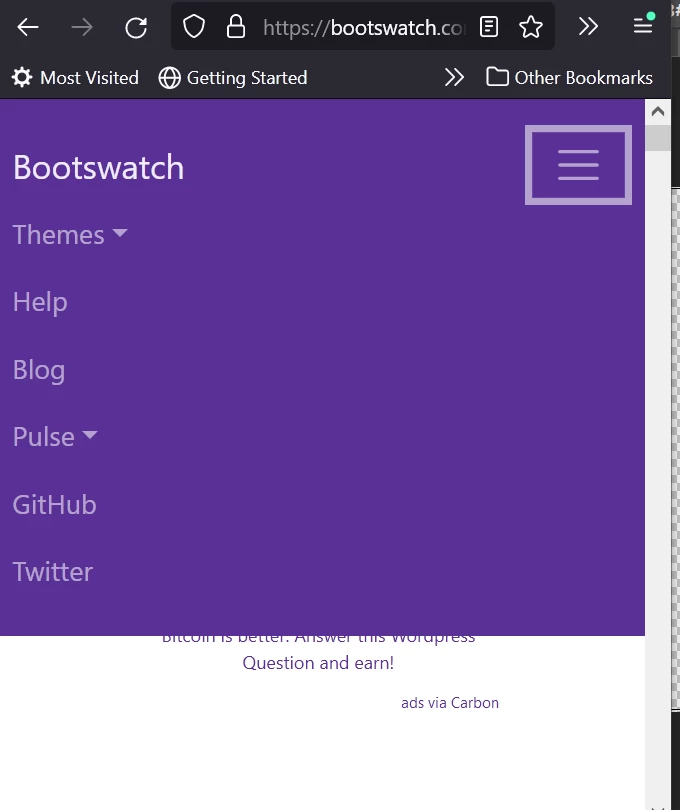Image resolution: width=680 pixels, height=810 pixels.
Task: Open Other Bookmarks folder
Action: tap(569, 77)
